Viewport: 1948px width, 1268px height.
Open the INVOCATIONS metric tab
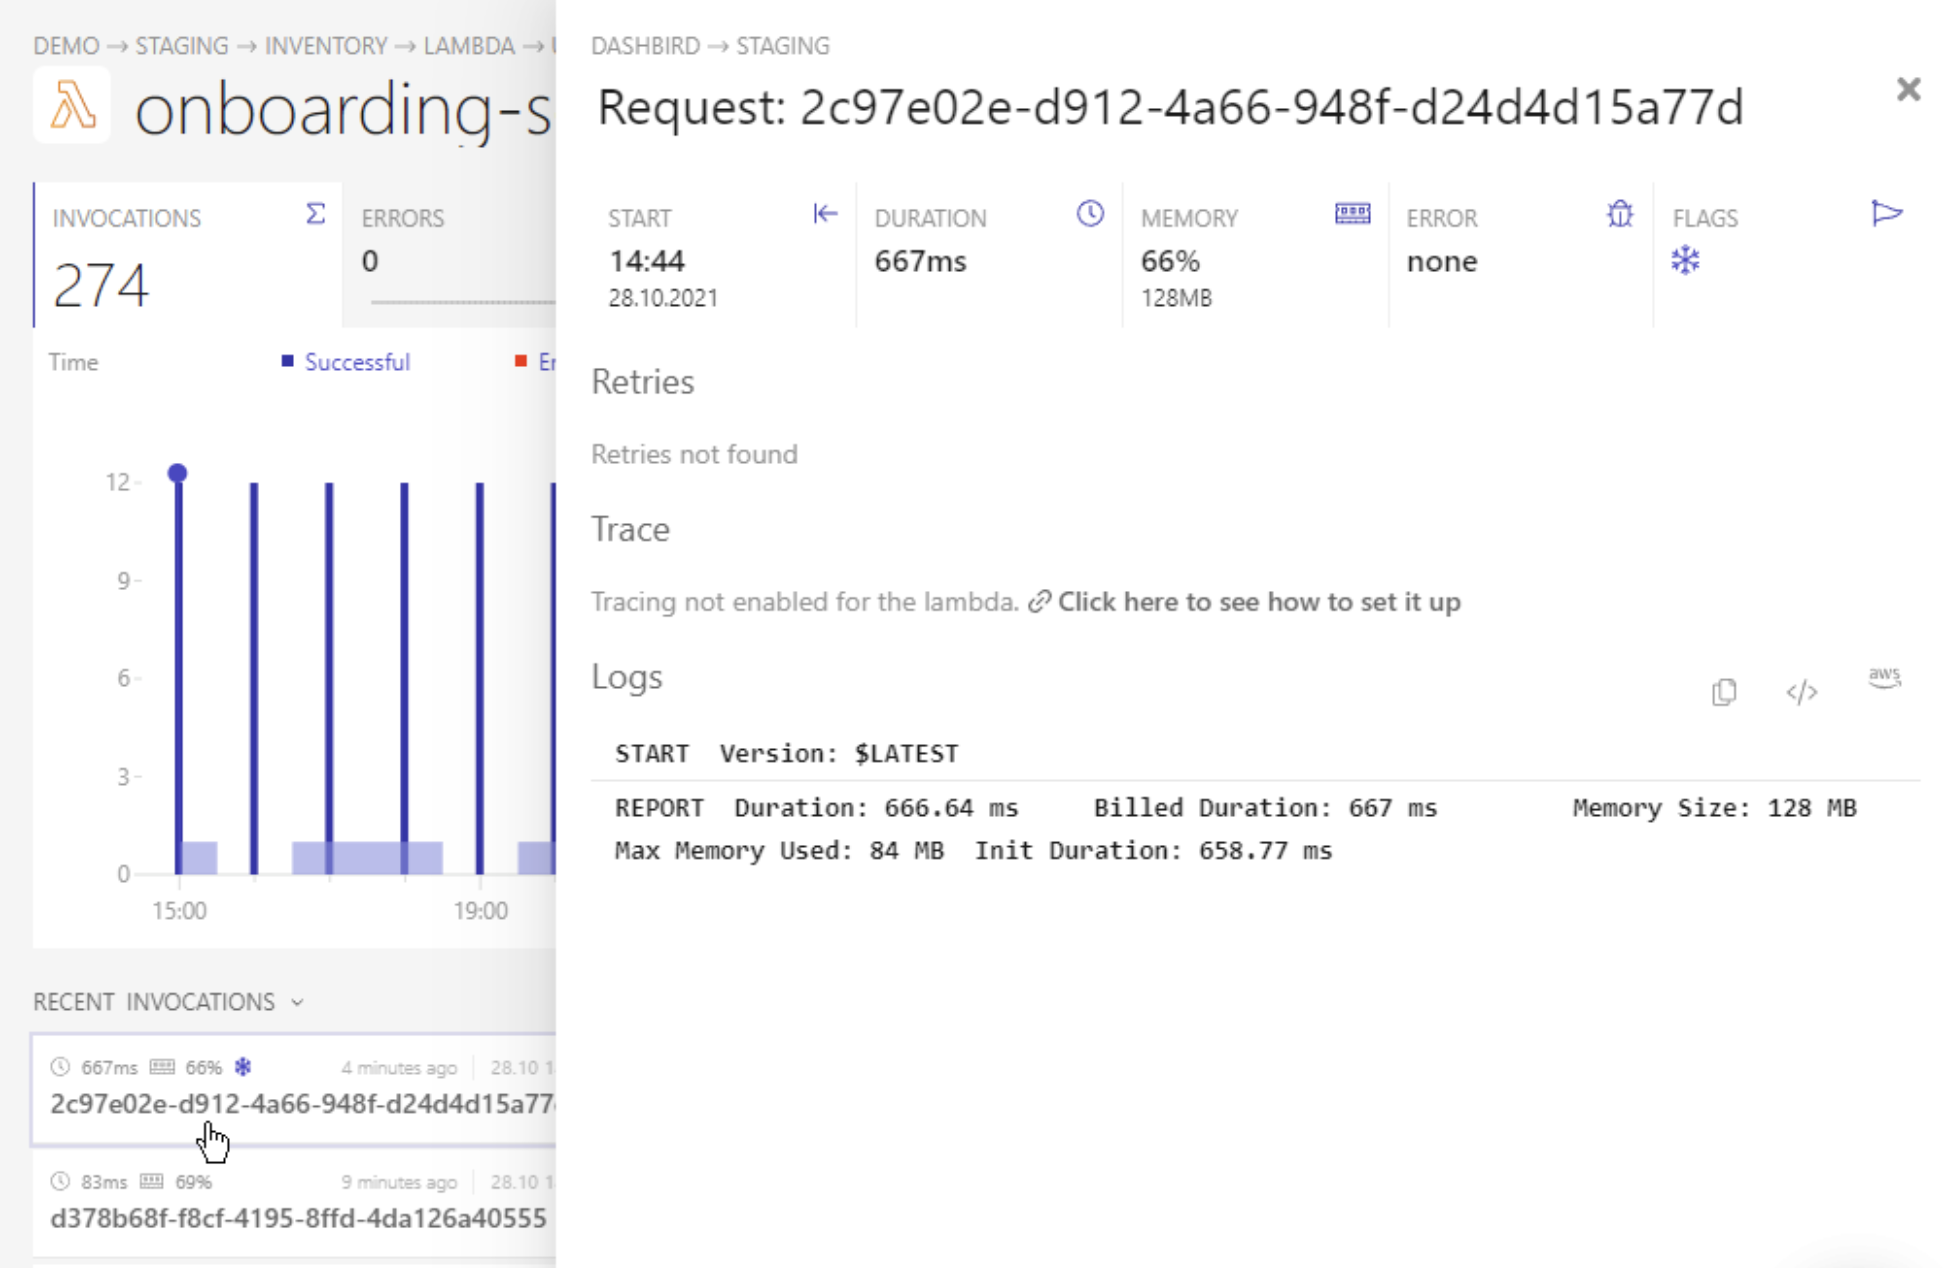point(188,255)
